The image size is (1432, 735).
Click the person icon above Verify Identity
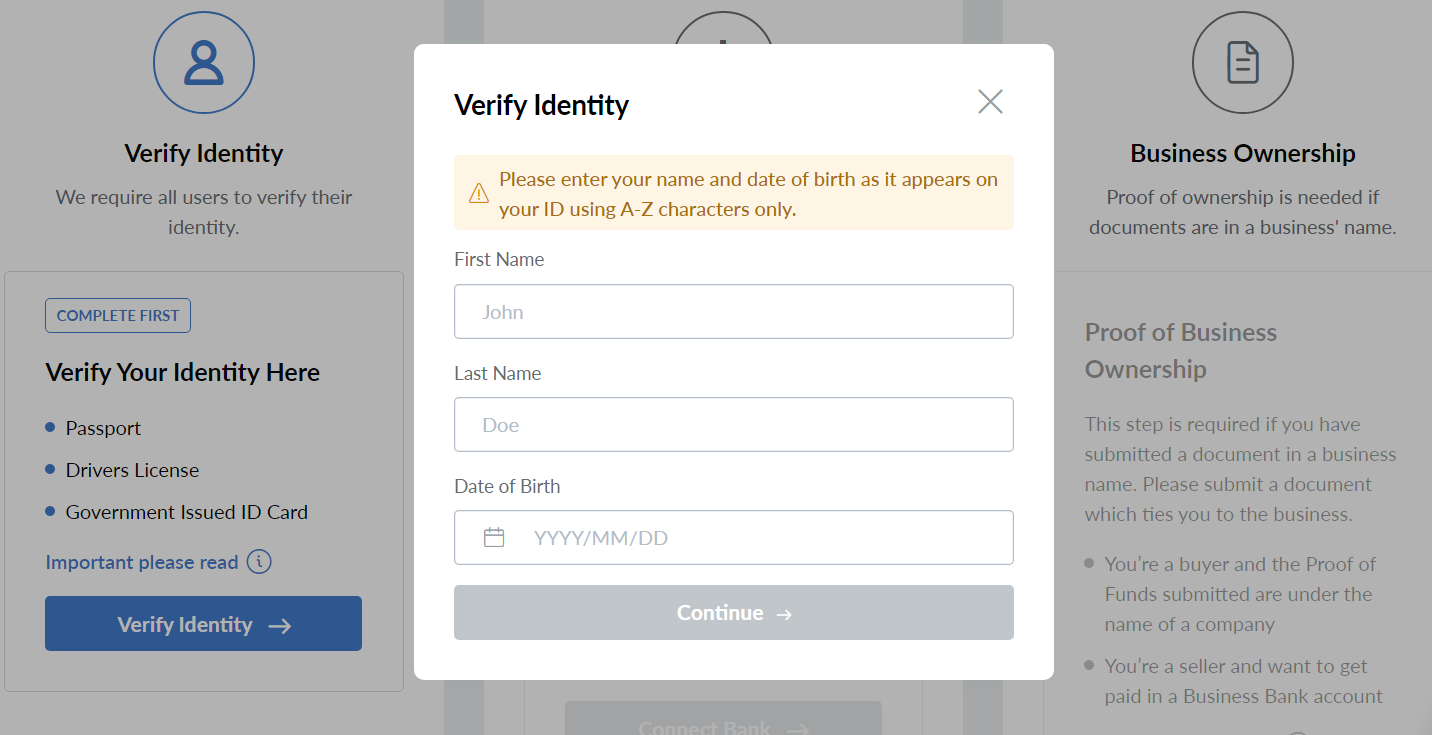(x=204, y=63)
